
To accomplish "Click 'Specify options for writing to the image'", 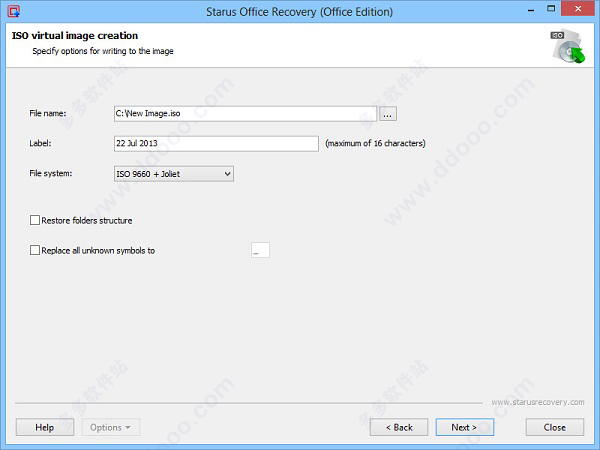I will 103,51.
